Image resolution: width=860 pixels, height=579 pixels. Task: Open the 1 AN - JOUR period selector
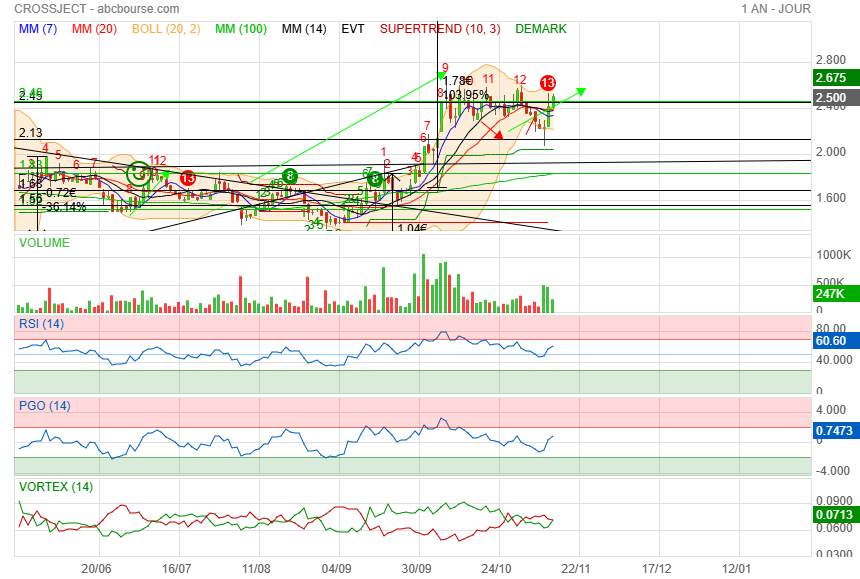776,9
